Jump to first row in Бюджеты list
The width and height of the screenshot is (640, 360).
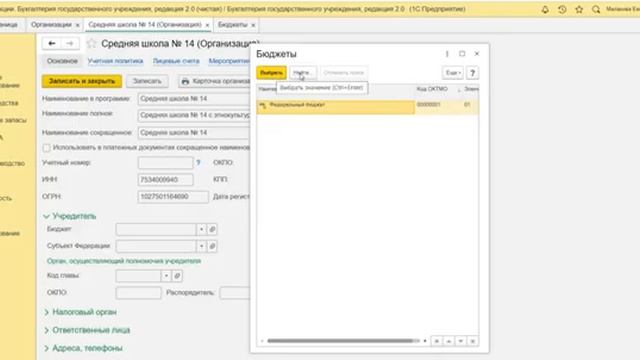coord(437,341)
